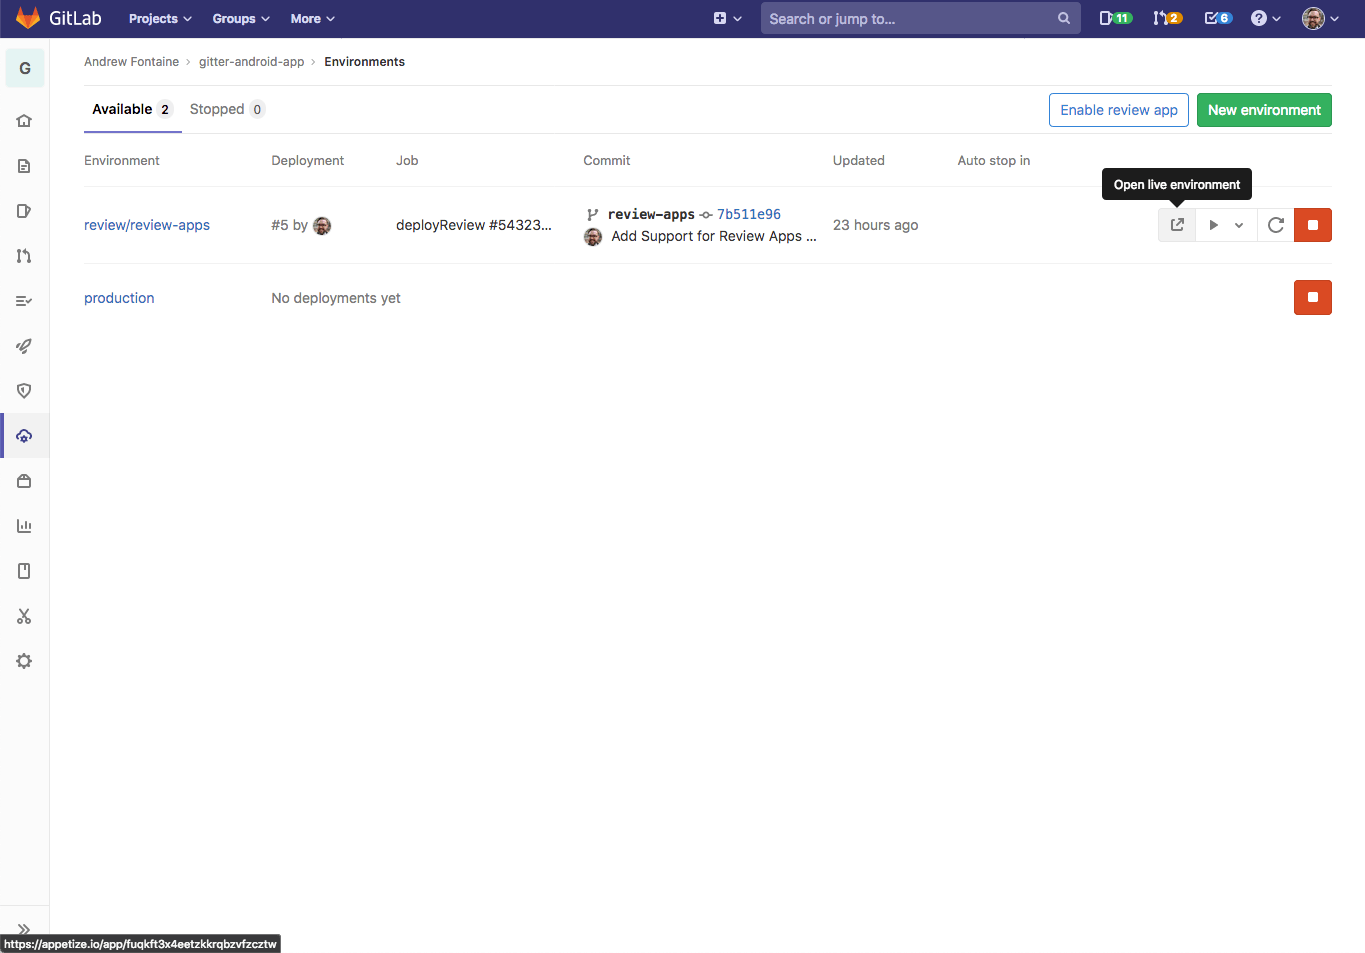The width and height of the screenshot is (1365, 953).
Task: Open CI/CD pipelines from the sidebar
Action: click(x=24, y=300)
